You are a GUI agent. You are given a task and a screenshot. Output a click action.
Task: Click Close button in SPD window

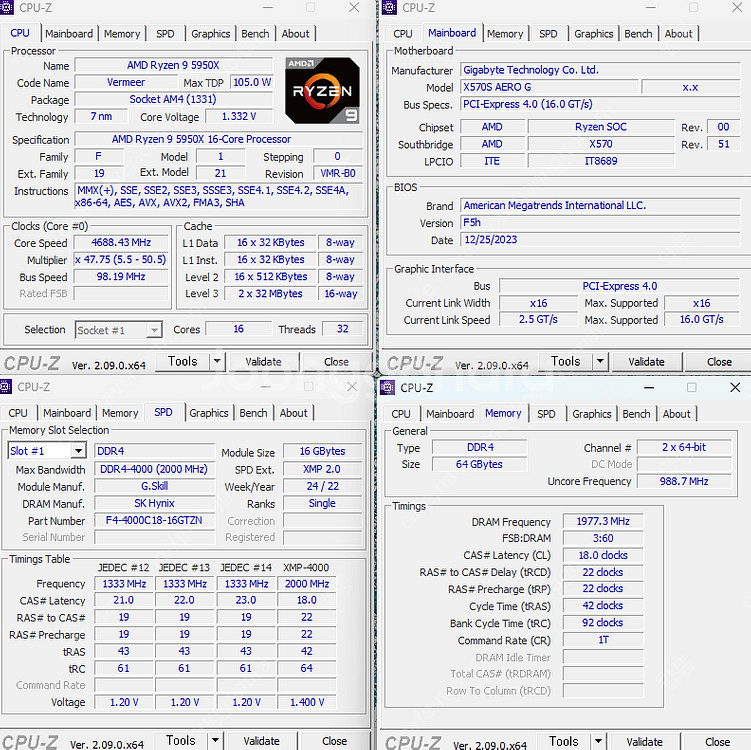[334, 741]
